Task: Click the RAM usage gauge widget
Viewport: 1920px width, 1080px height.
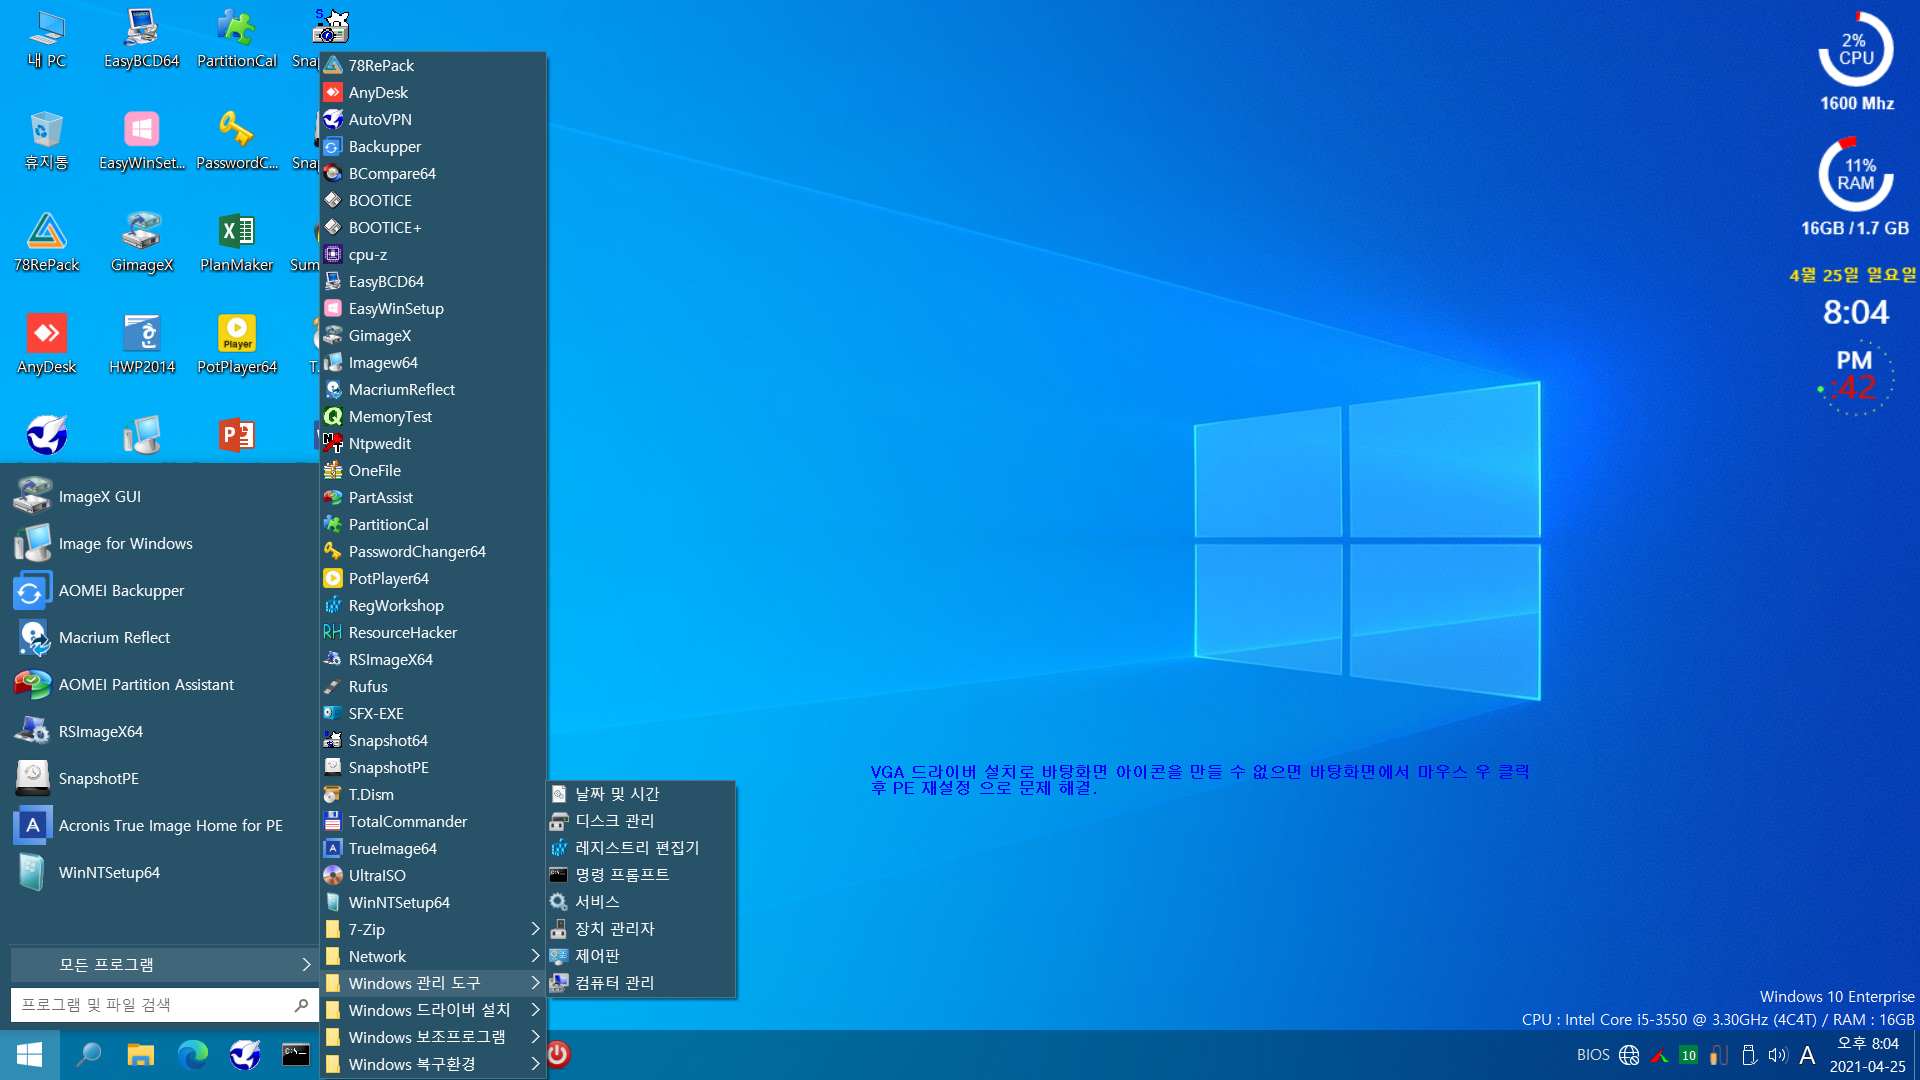Action: 1856,174
